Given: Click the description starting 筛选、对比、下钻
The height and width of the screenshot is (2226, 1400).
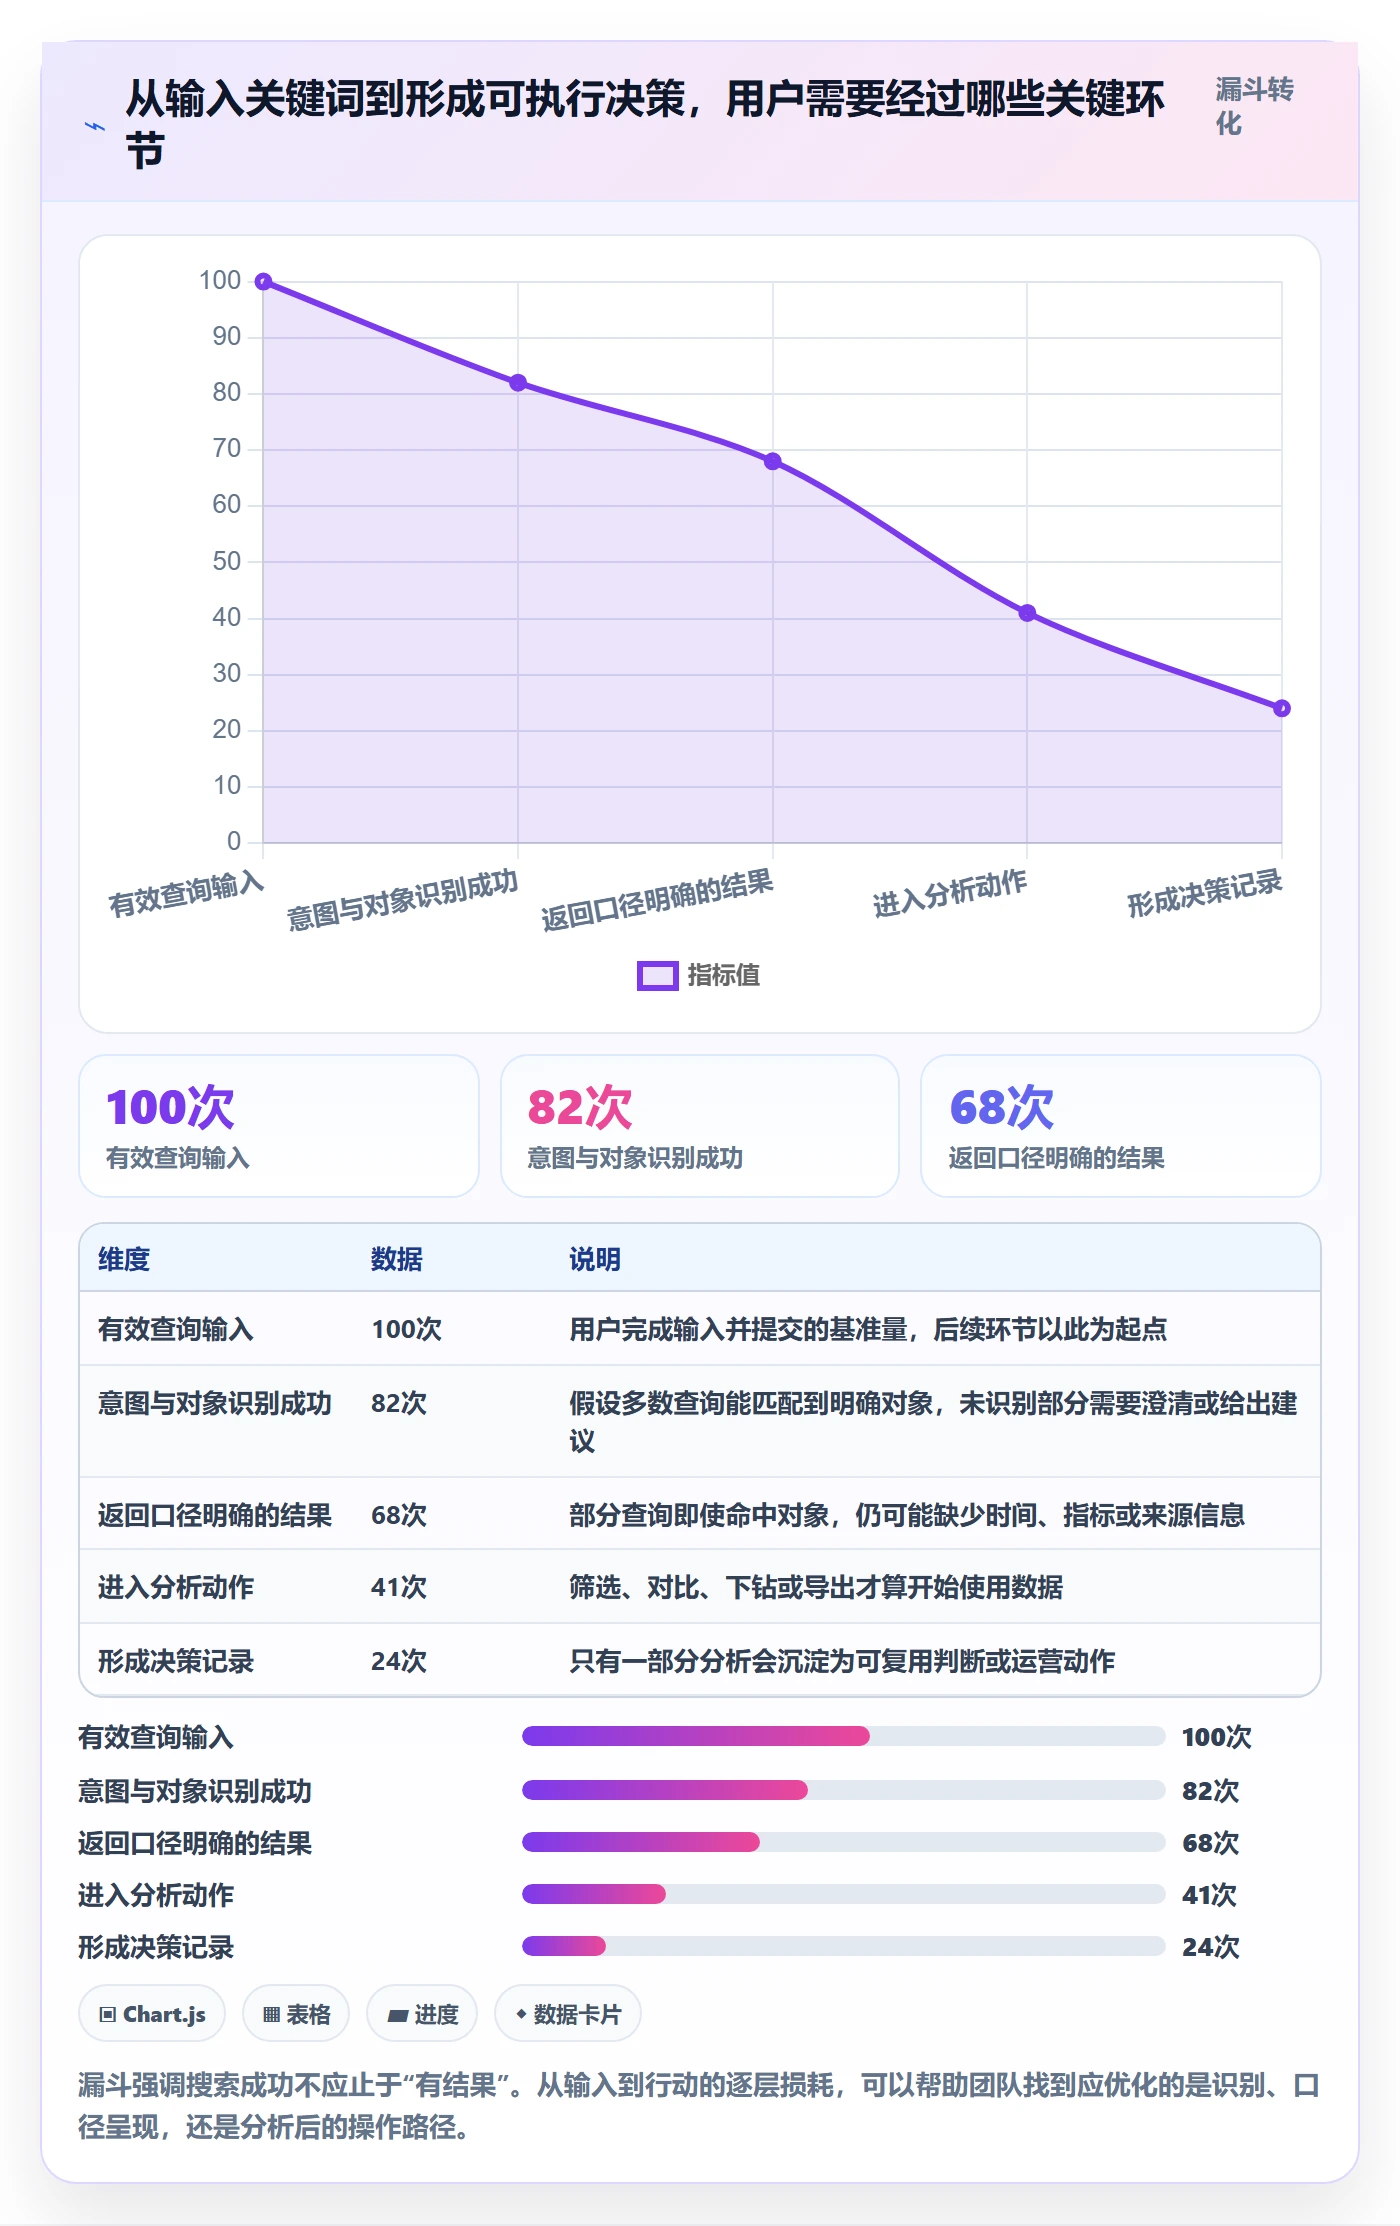Looking at the screenshot, I should coord(816,1587).
